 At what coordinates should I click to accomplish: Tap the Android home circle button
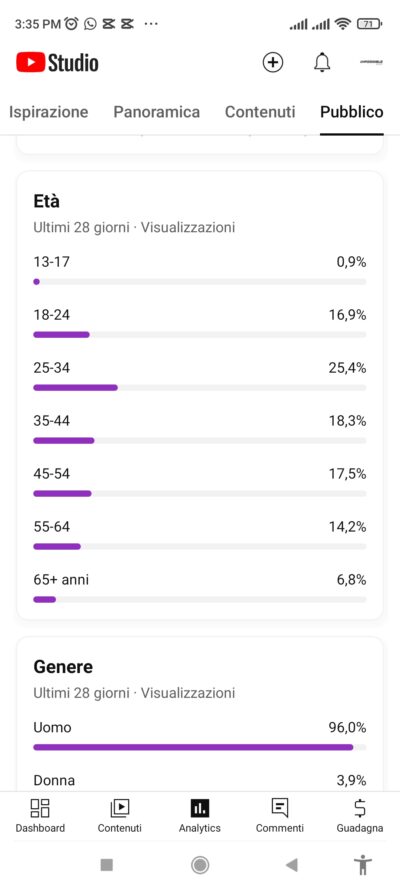pos(199,865)
